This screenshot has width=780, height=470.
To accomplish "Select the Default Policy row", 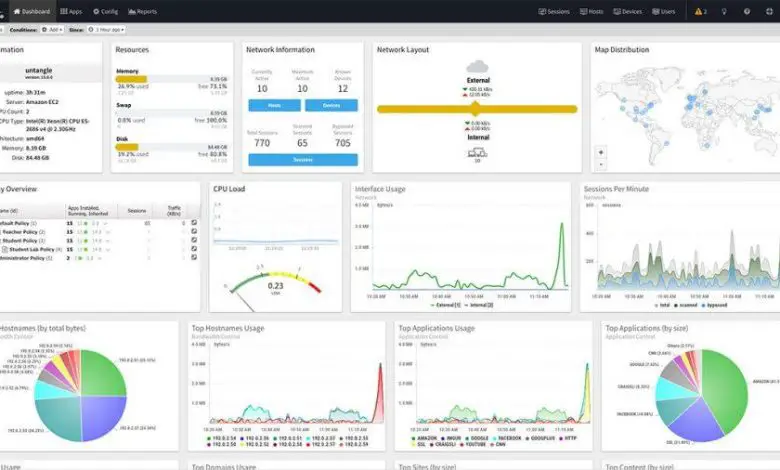I will click(x=99, y=223).
